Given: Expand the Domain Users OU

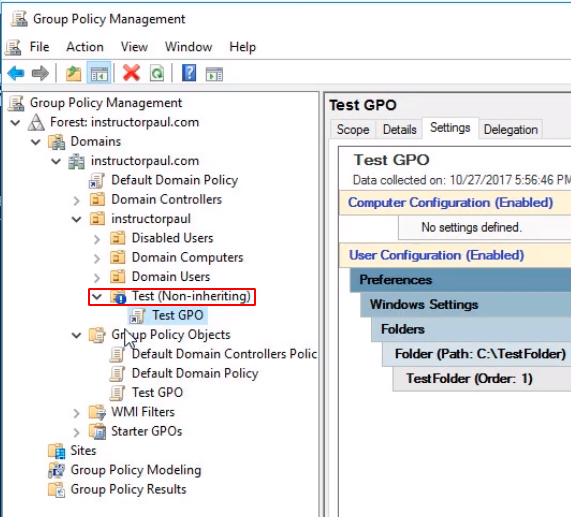Looking at the screenshot, I should (x=97, y=277).
